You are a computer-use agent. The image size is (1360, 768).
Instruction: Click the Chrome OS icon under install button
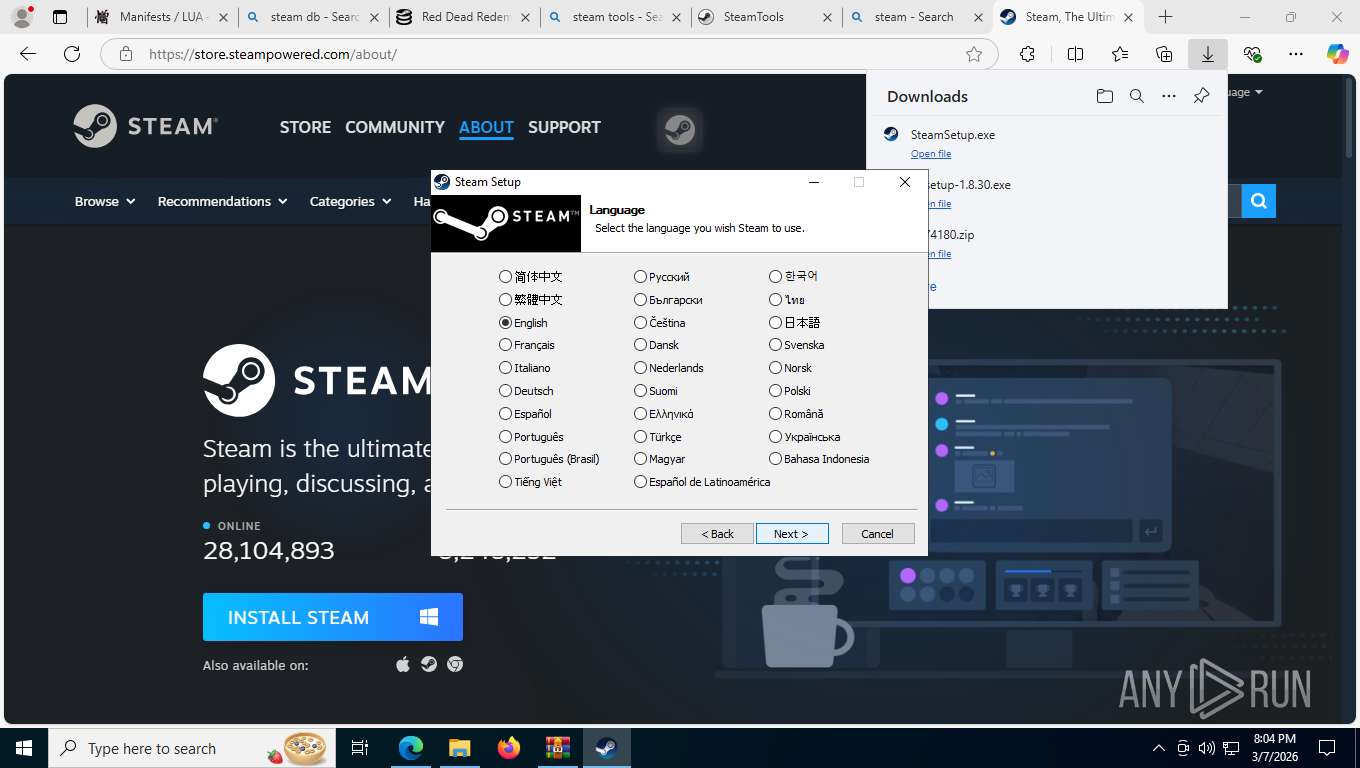click(455, 664)
